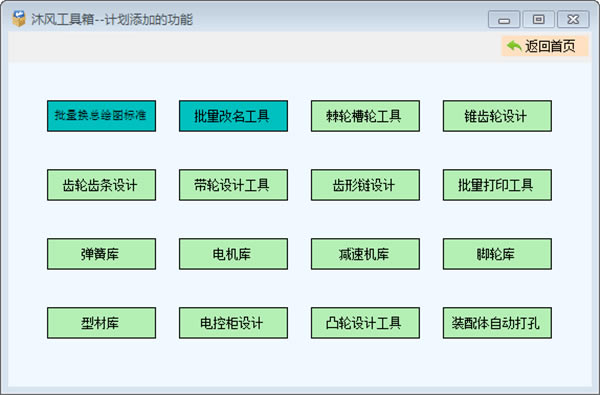Maximize the 沐风工具箱 window

coord(538,20)
